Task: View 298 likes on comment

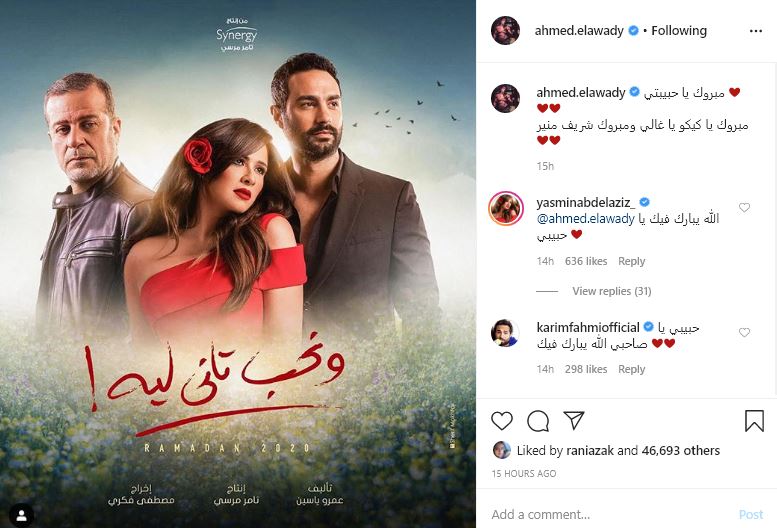Action: click(586, 369)
